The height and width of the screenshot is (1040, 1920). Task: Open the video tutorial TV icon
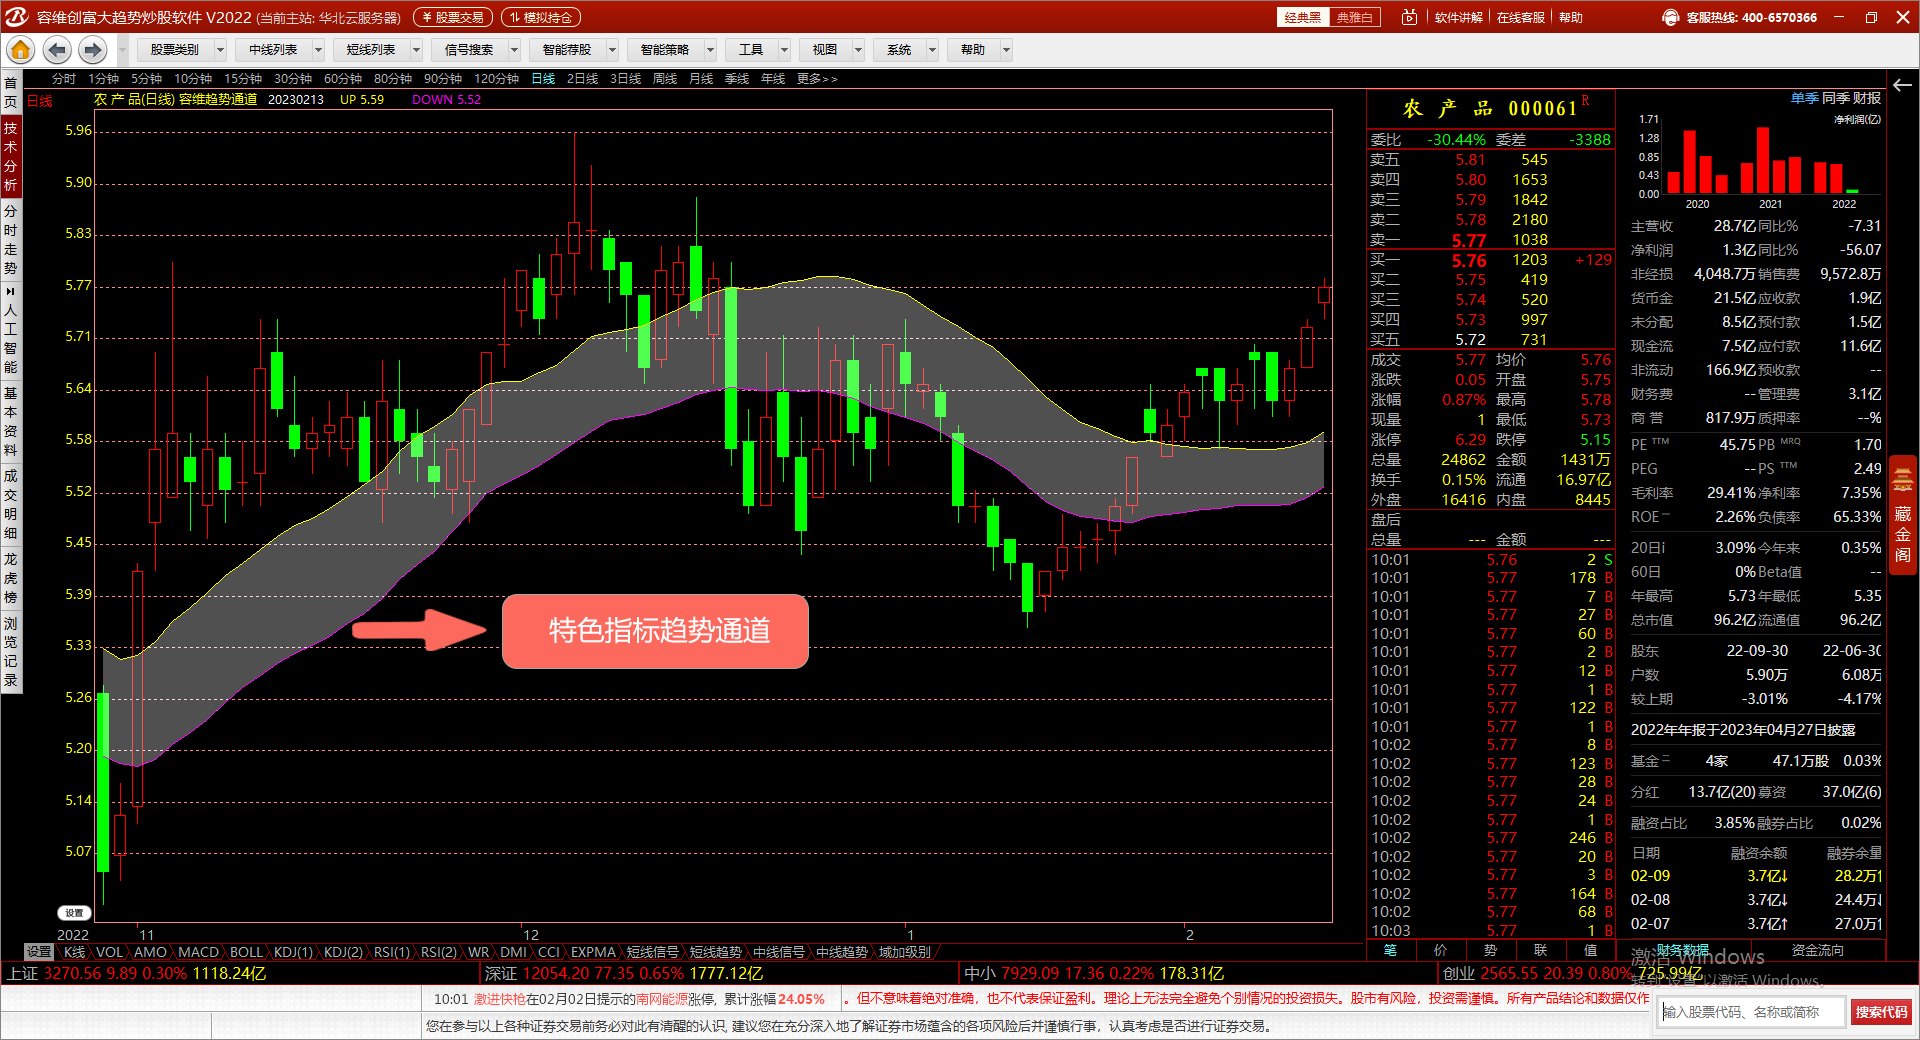(1409, 17)
